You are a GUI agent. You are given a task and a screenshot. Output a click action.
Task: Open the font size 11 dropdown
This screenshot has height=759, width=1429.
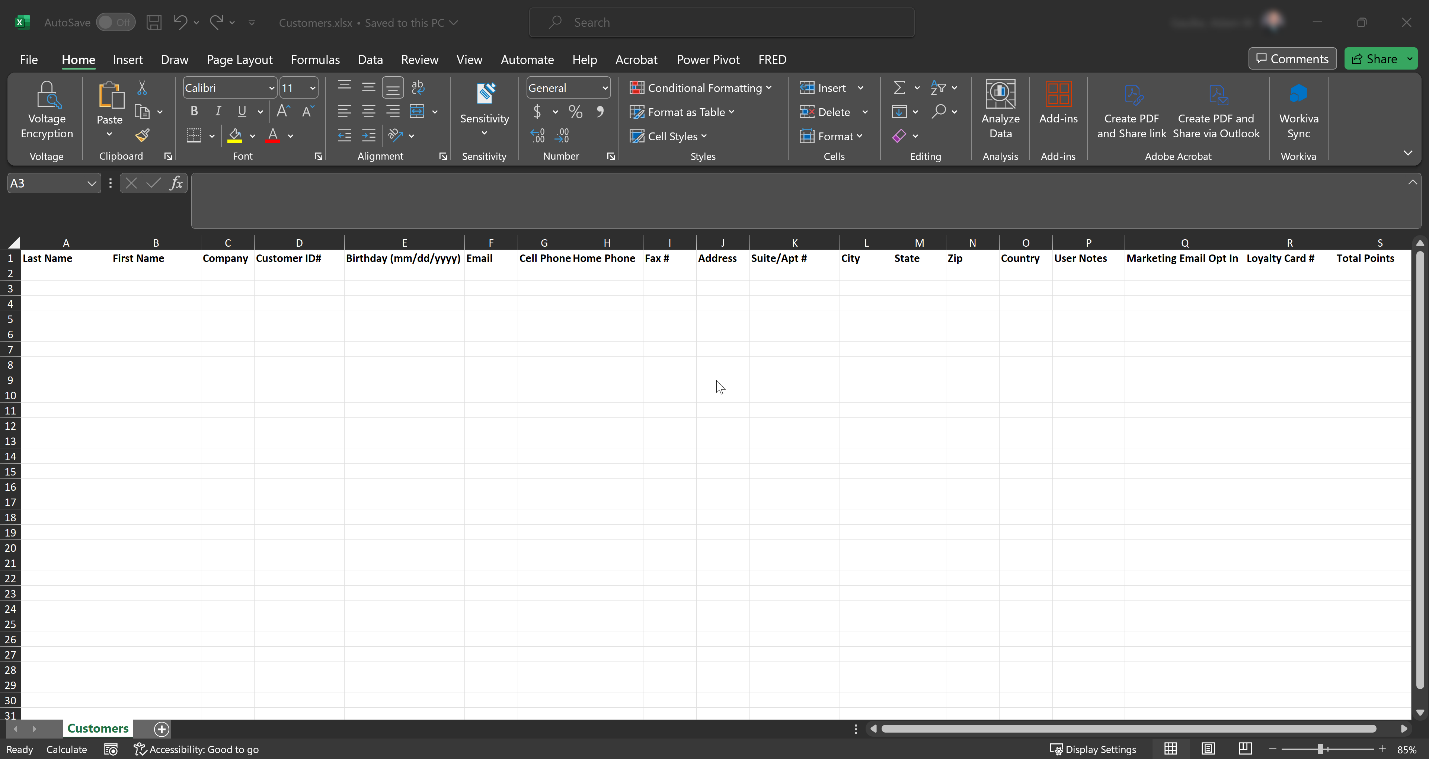(313, 88)
